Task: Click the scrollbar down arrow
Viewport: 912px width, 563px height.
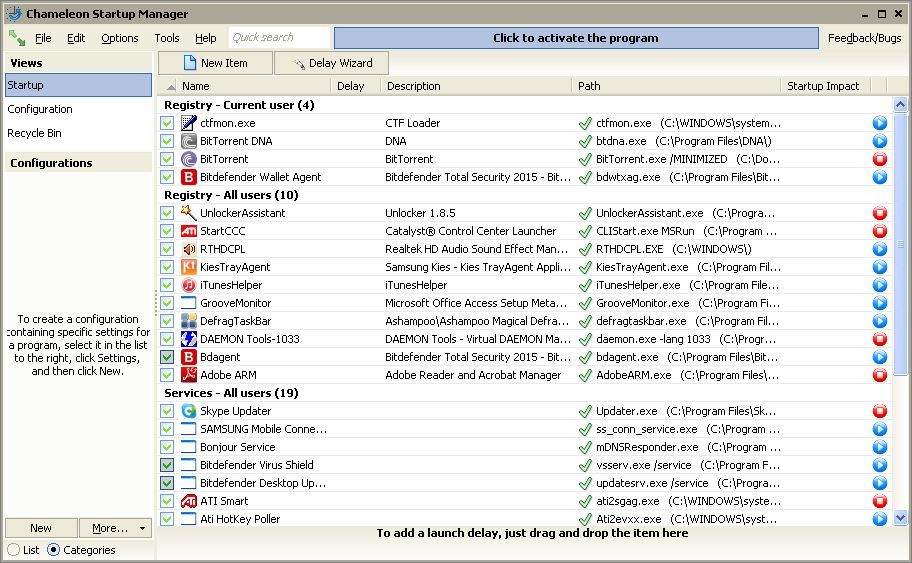Action: coord(900,517)
